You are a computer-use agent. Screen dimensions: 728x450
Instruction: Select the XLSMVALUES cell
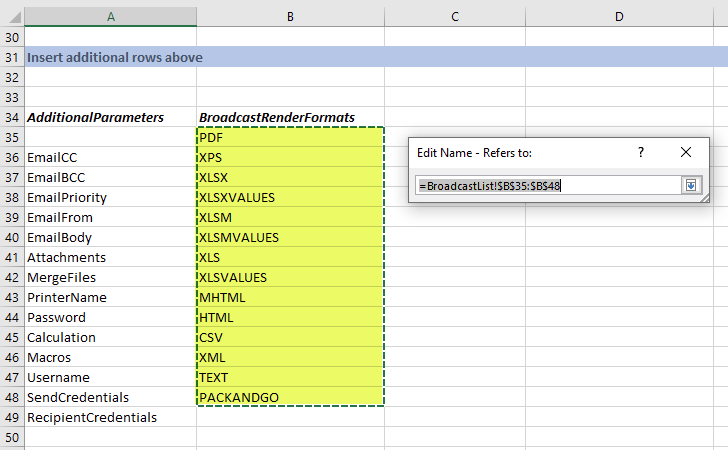290,237
